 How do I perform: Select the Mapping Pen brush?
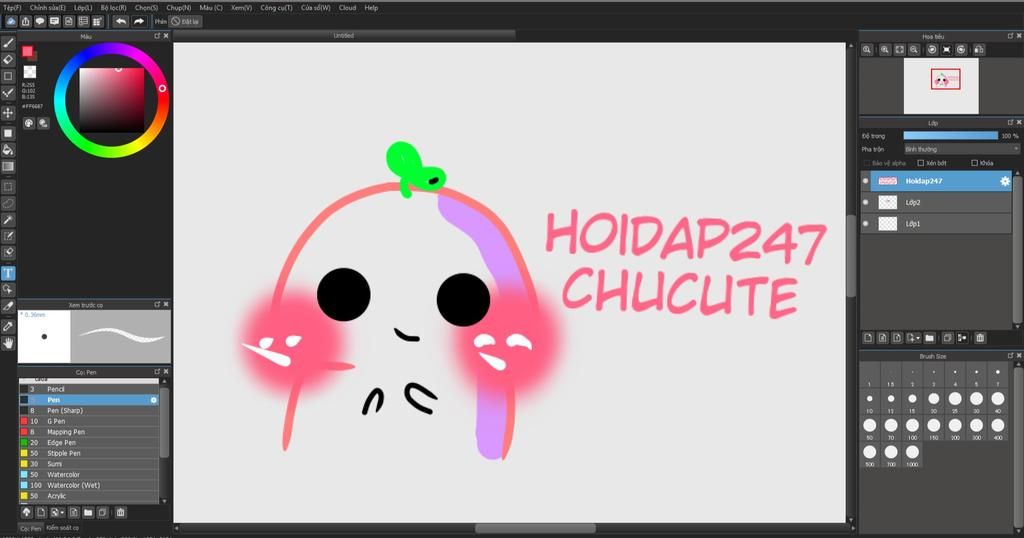[89, 432]
